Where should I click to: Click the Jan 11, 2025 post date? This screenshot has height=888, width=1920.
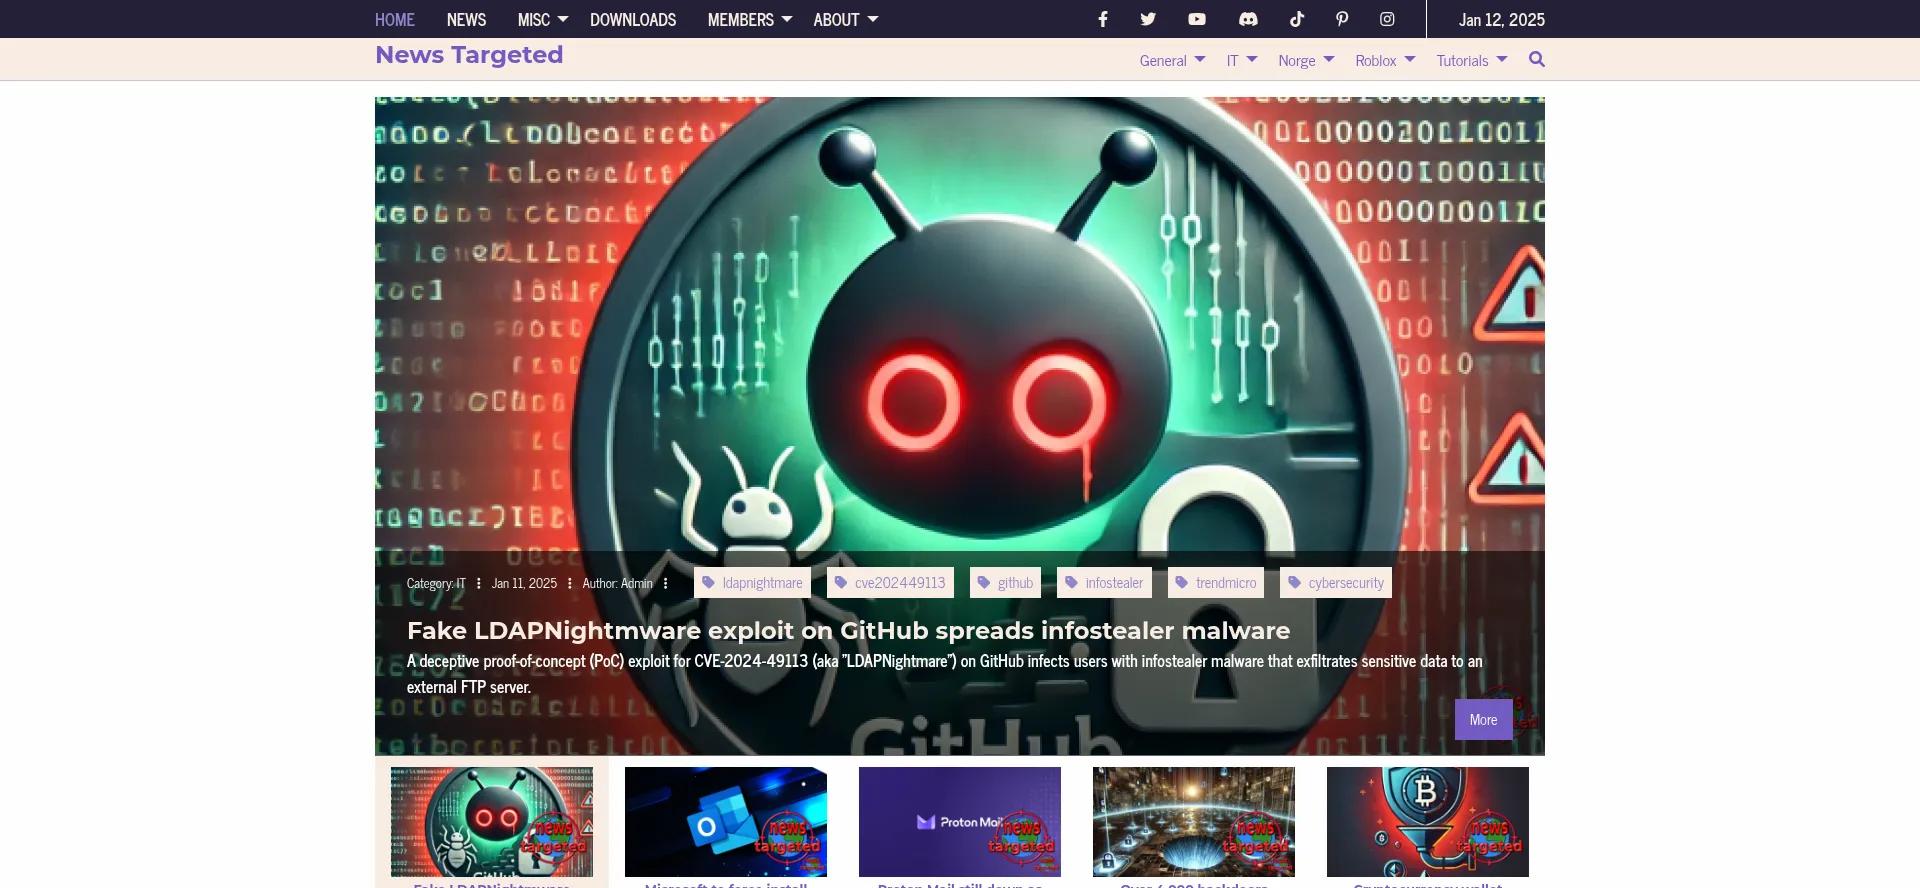point(524,584)
